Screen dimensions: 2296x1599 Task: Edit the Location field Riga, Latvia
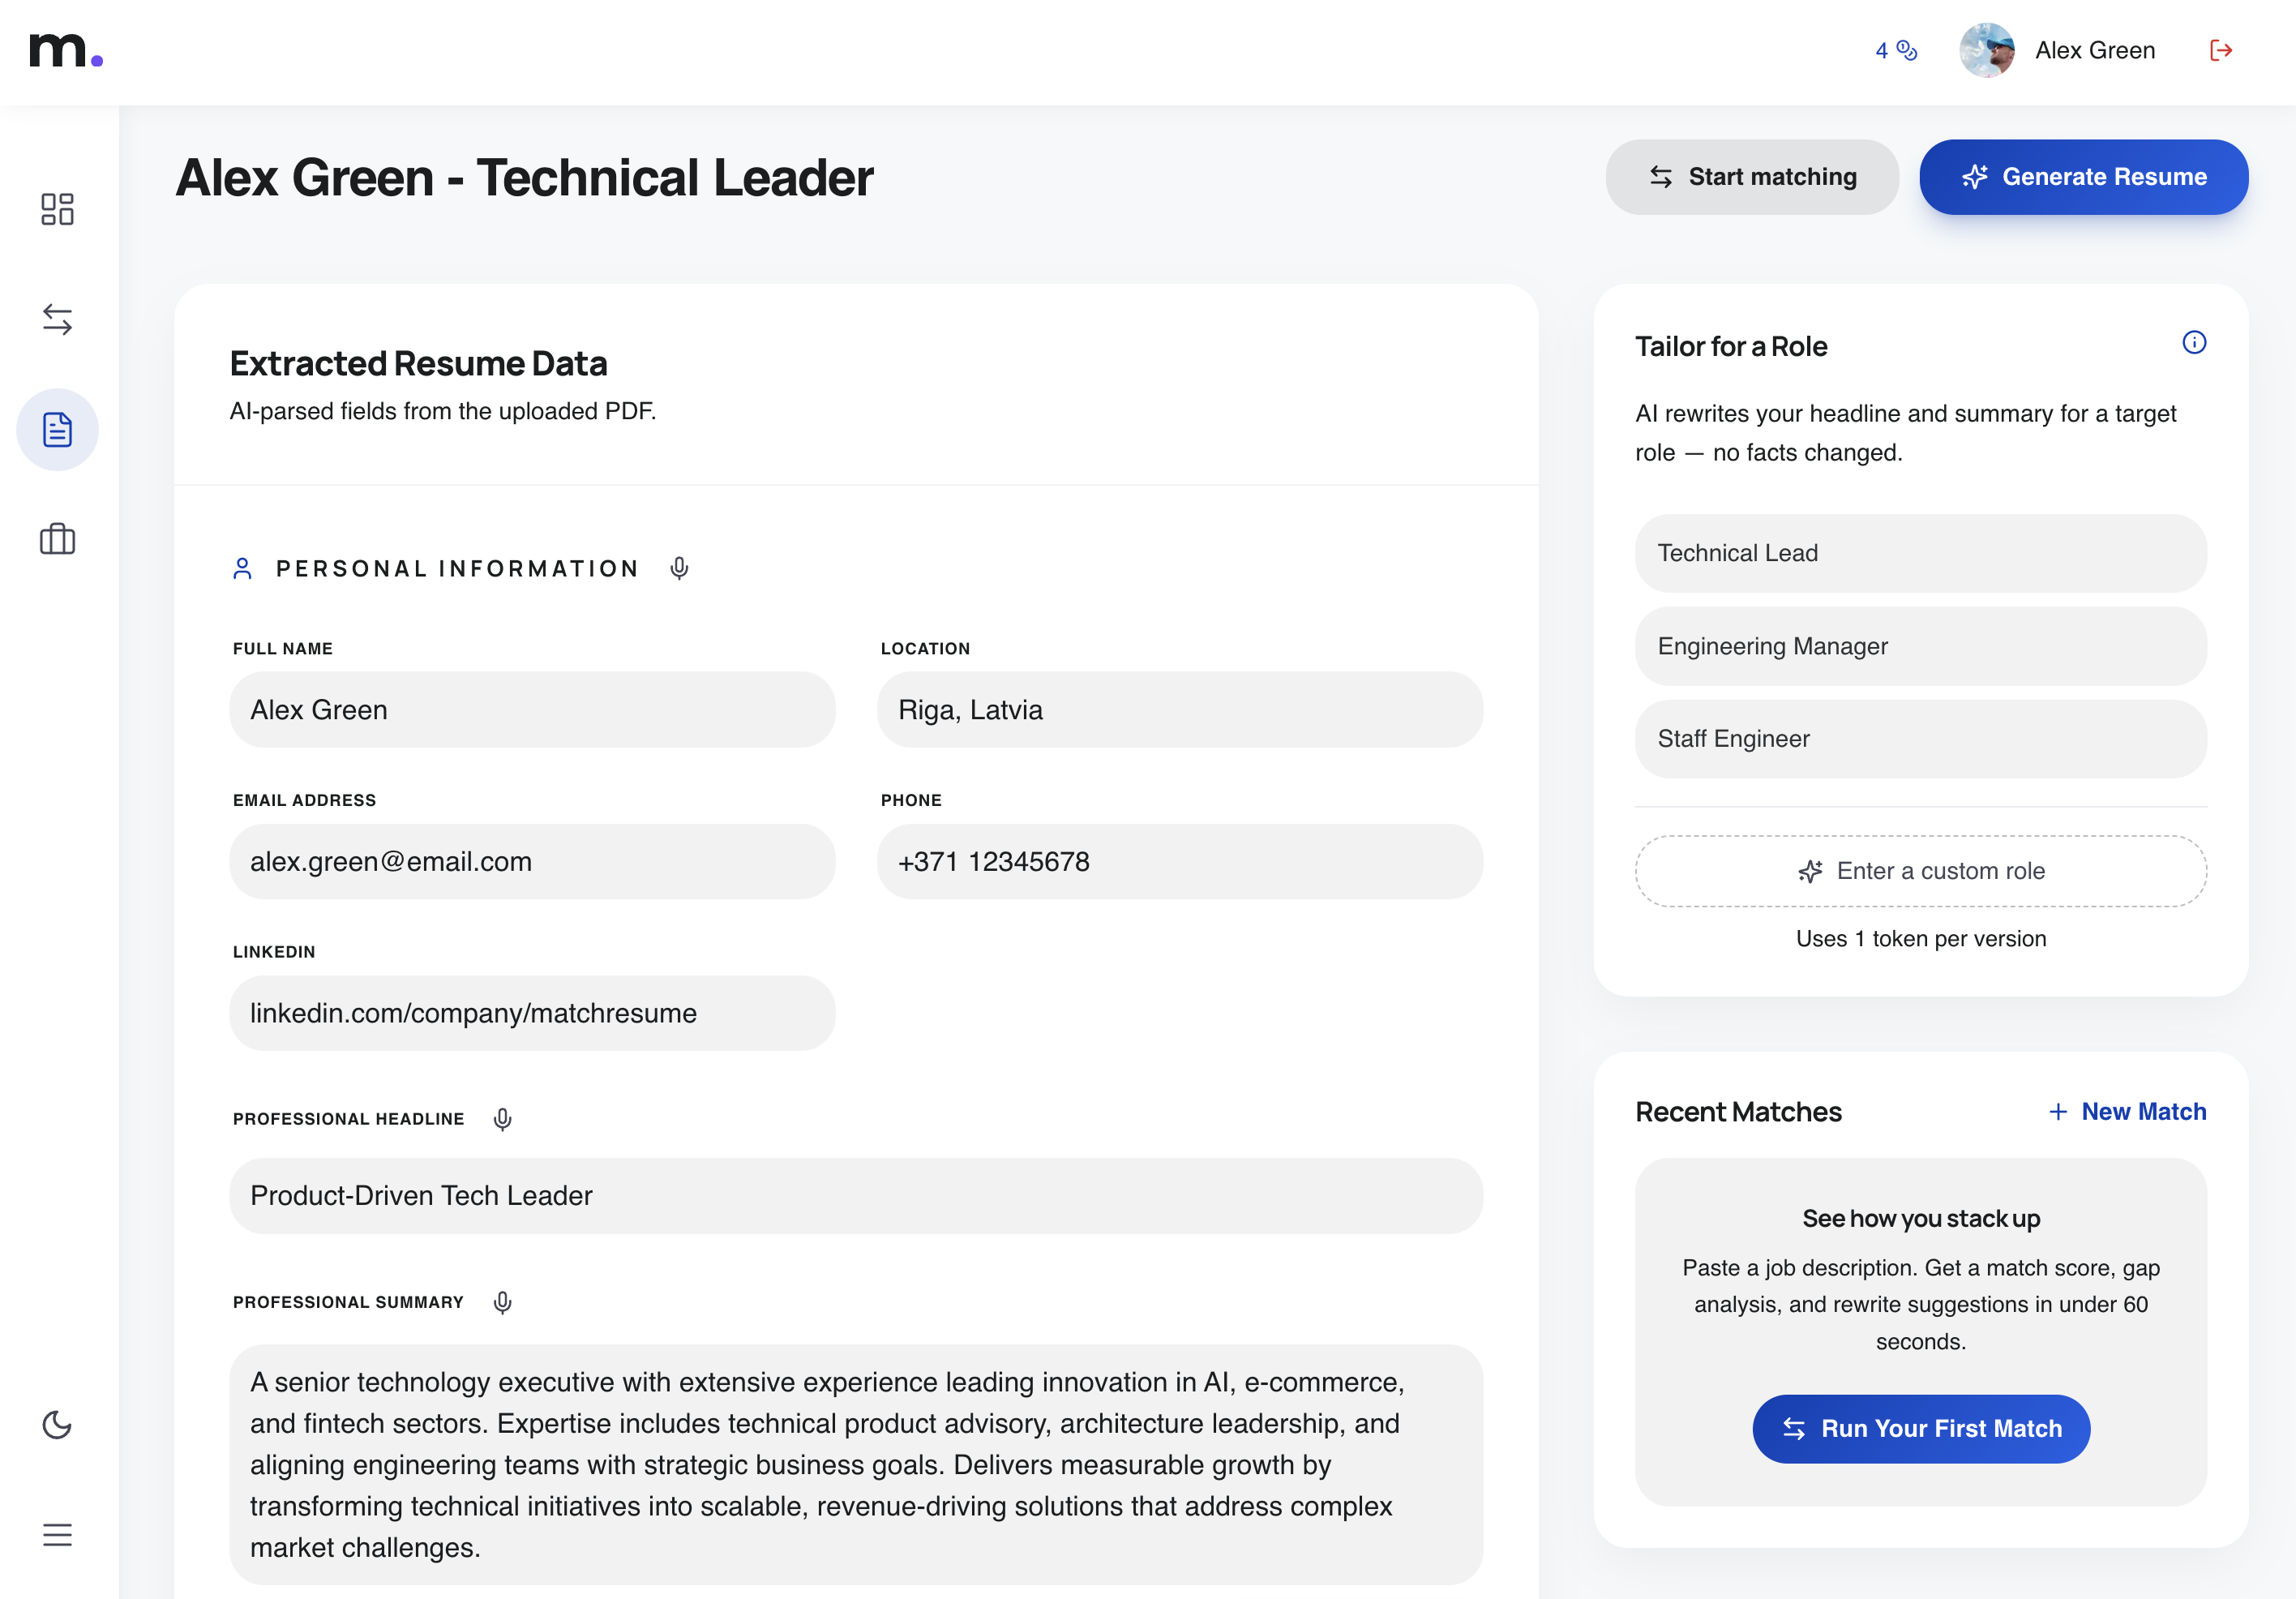[x=1180, y=710]
